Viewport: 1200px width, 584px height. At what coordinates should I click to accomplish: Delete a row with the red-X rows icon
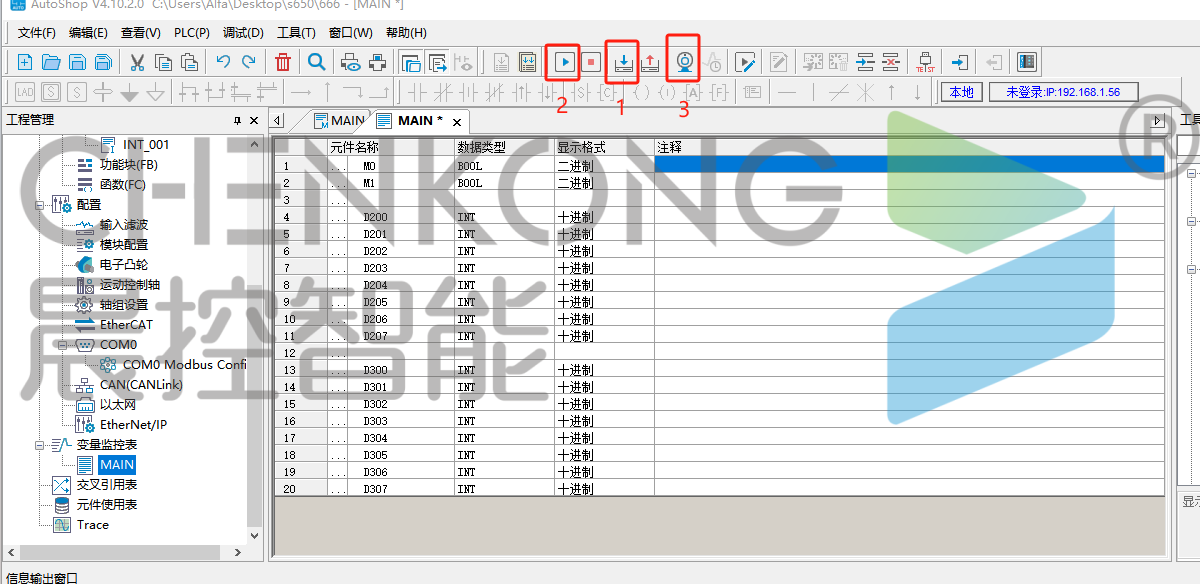click(891, 62)
